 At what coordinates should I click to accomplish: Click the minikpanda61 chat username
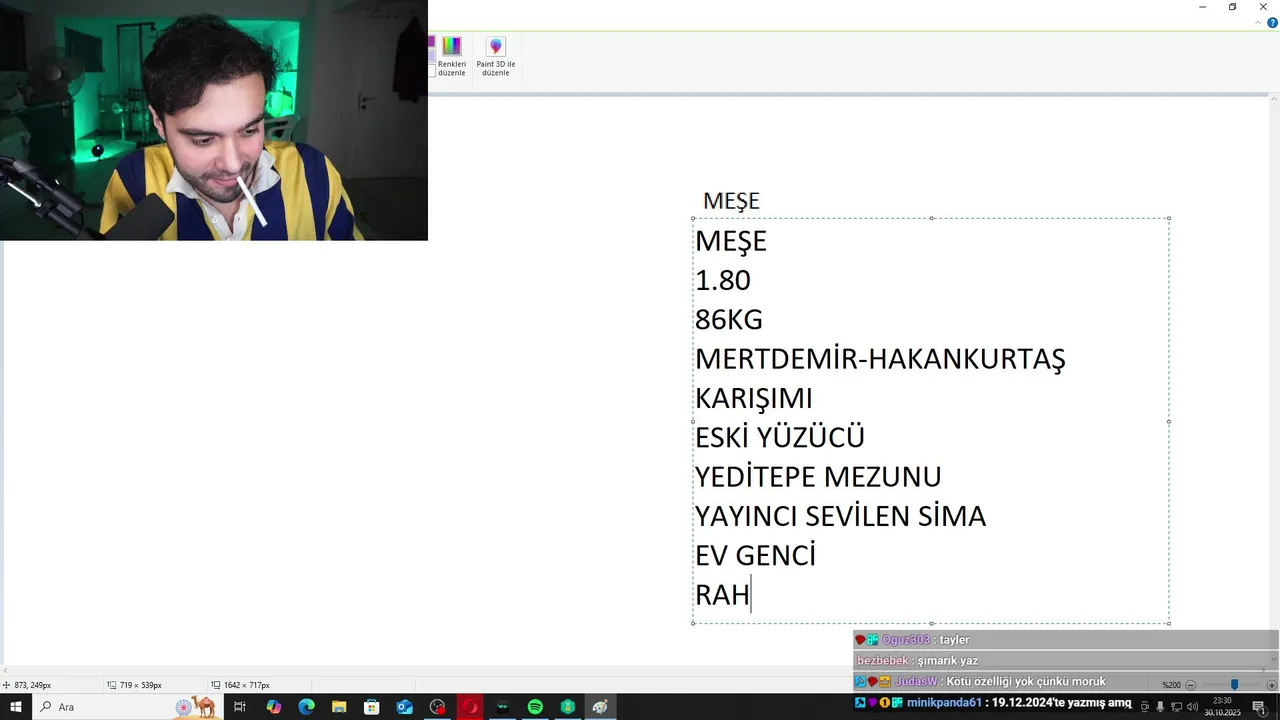click(945, 703)
